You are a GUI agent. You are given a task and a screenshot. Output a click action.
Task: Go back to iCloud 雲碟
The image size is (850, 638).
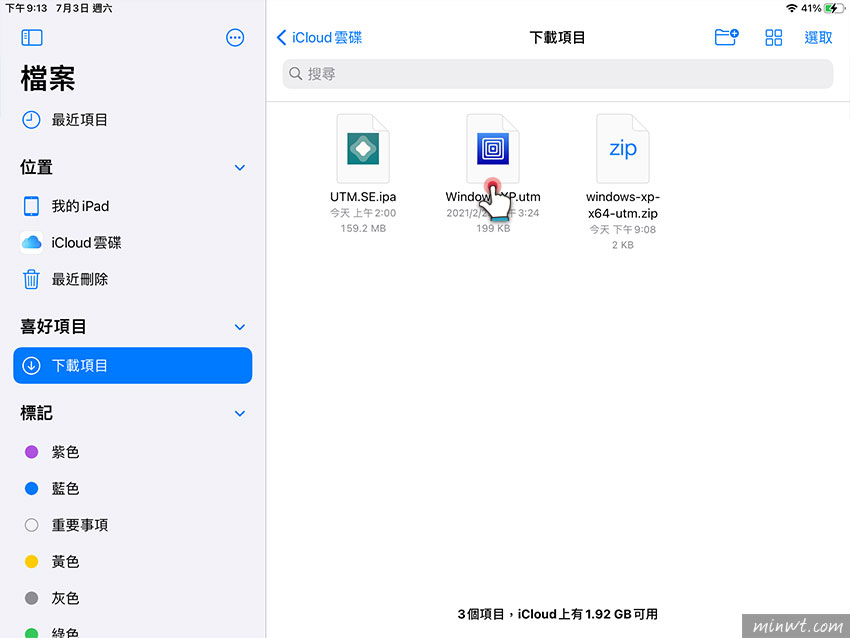(x=319, y=37)
